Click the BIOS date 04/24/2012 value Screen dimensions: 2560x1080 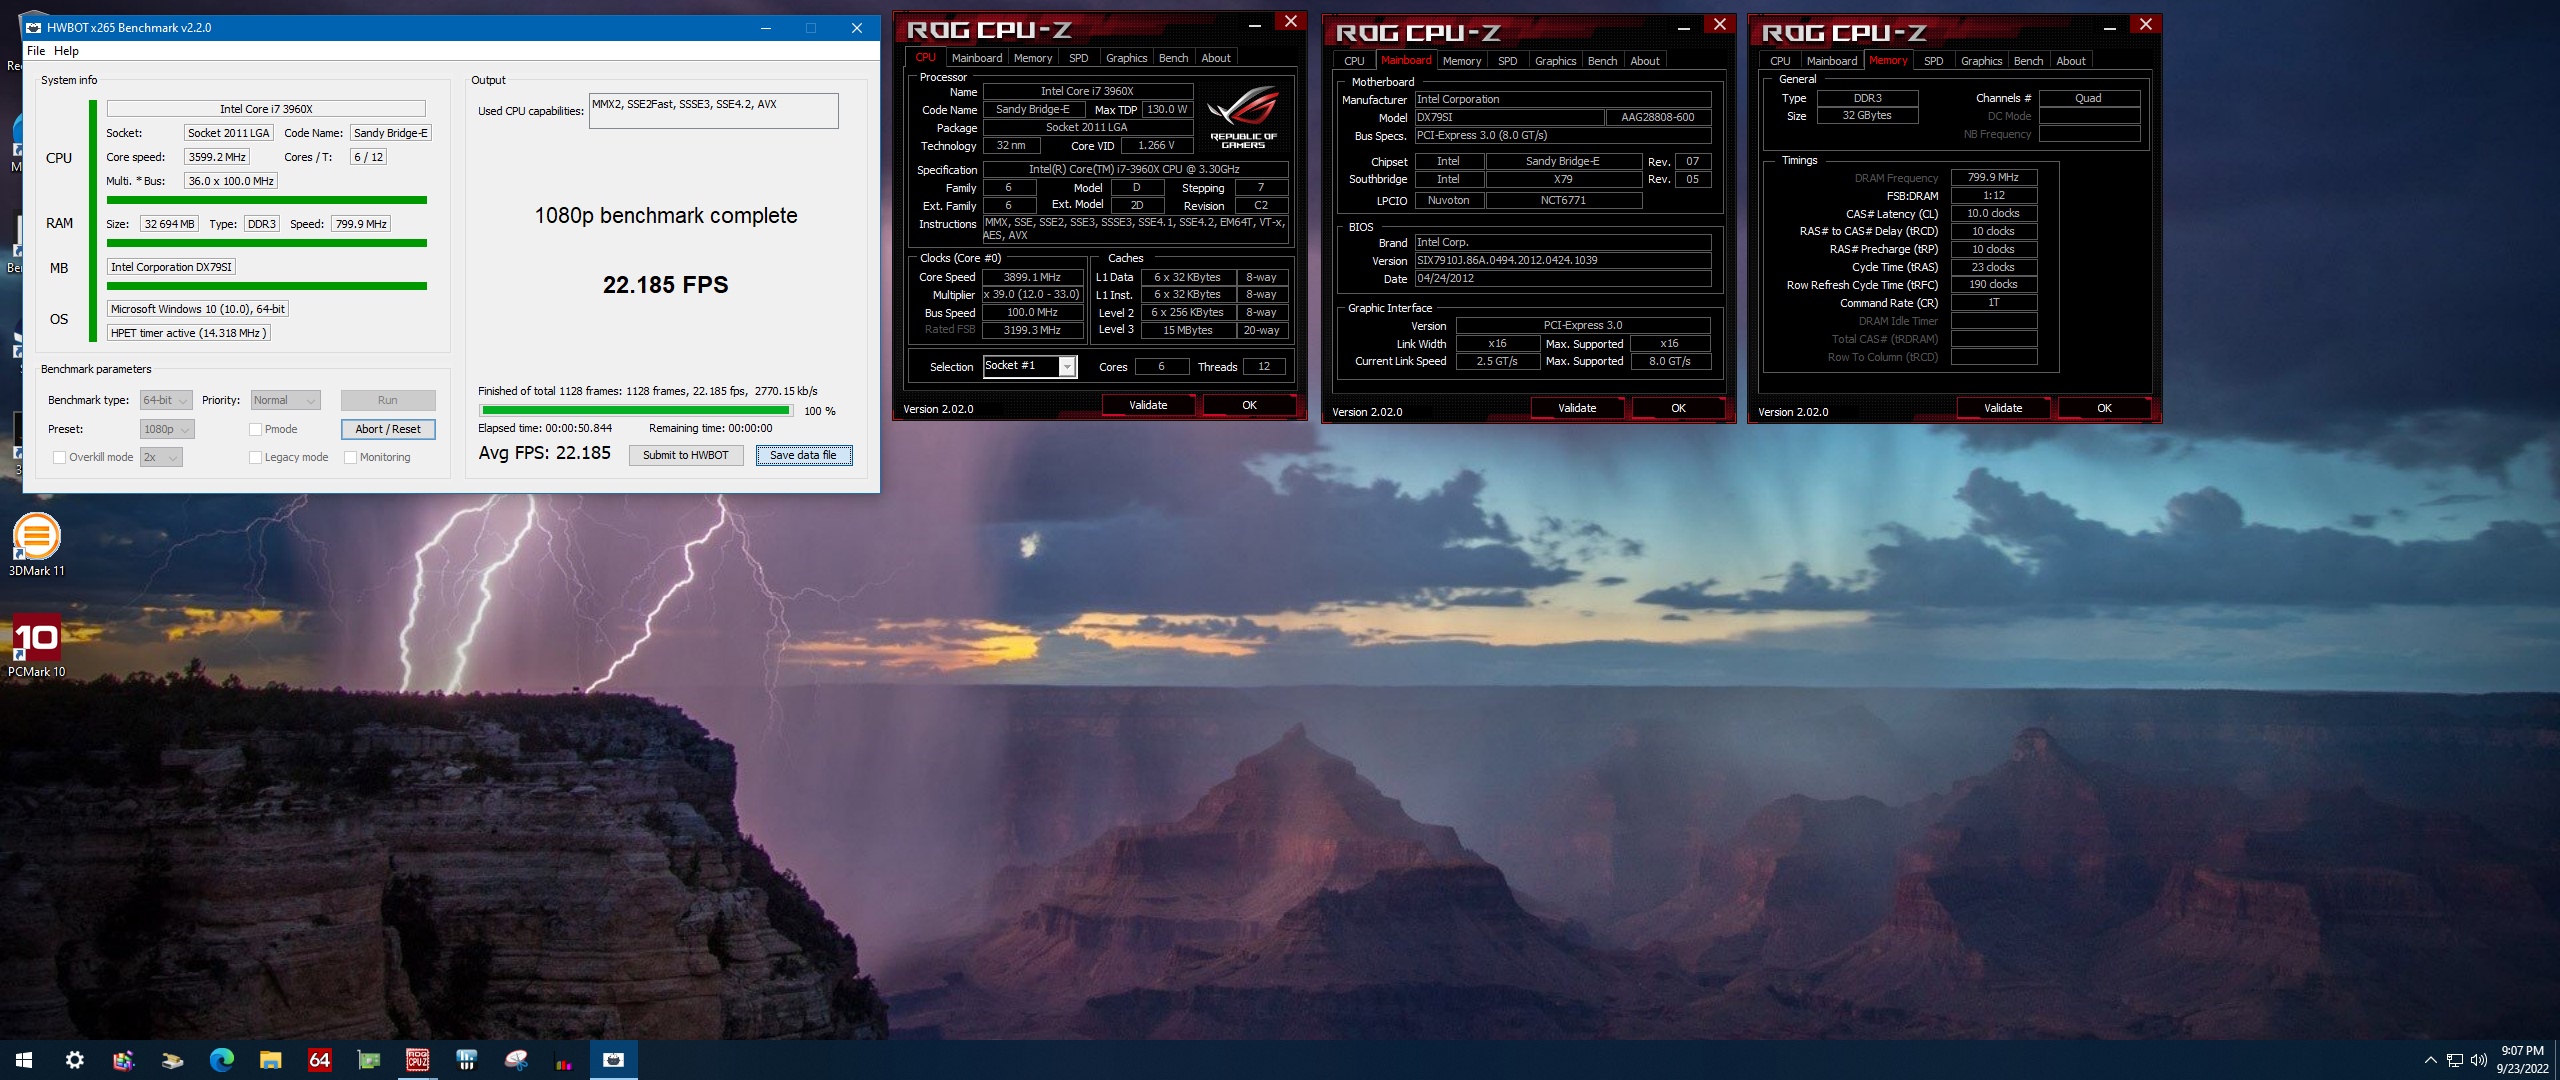1563,278
